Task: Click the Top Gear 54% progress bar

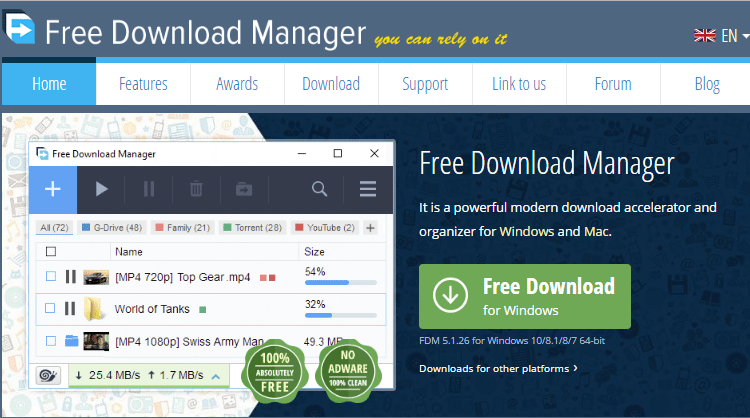Action: coord(341,283)
